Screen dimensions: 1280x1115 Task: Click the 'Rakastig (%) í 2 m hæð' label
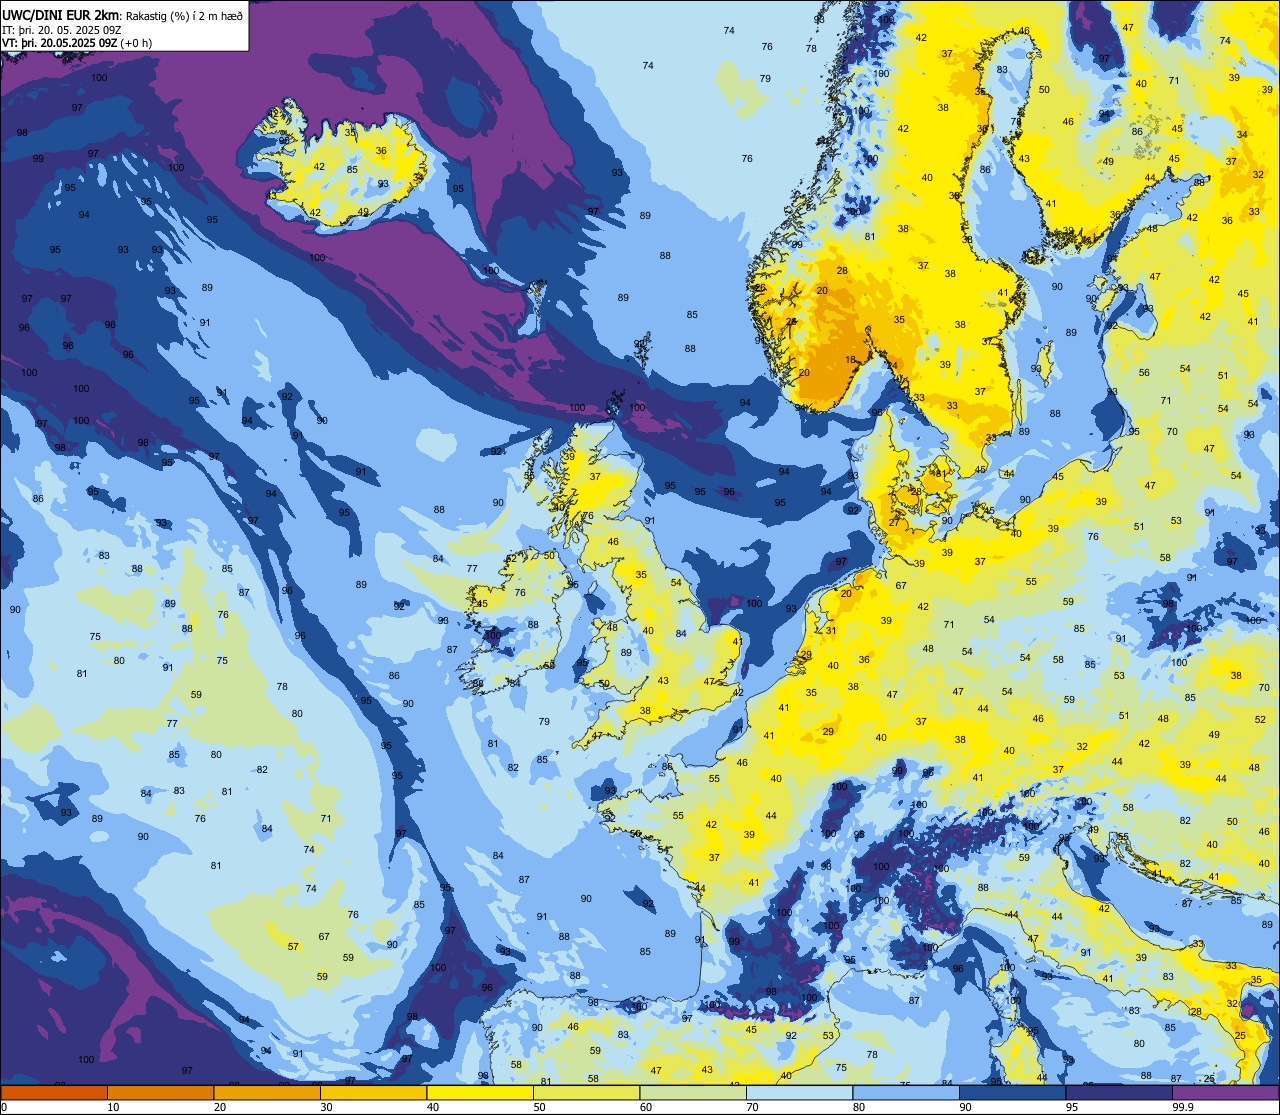click(x=185, y=15)
